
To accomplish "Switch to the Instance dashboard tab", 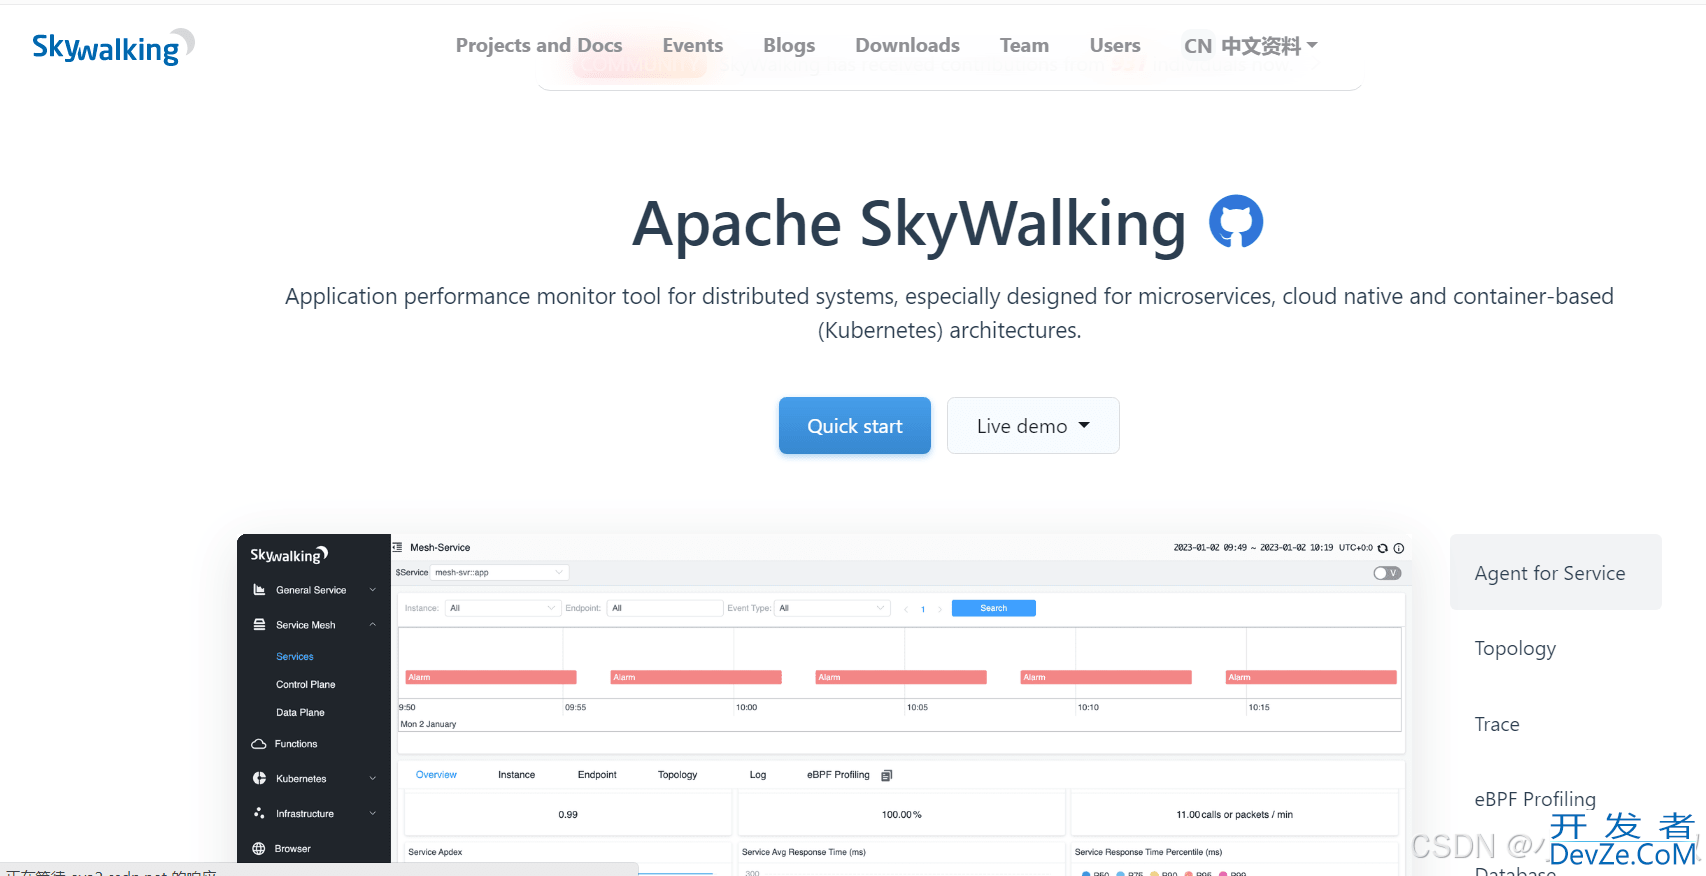I will pos(517,775).
